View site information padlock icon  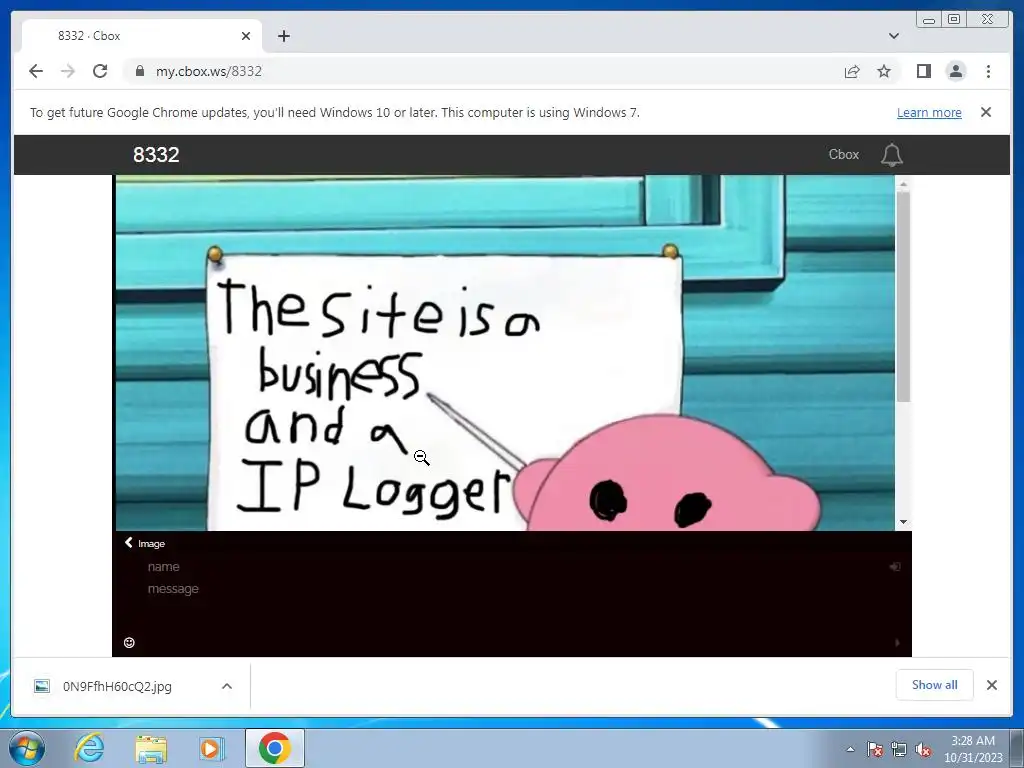[139, 71]
